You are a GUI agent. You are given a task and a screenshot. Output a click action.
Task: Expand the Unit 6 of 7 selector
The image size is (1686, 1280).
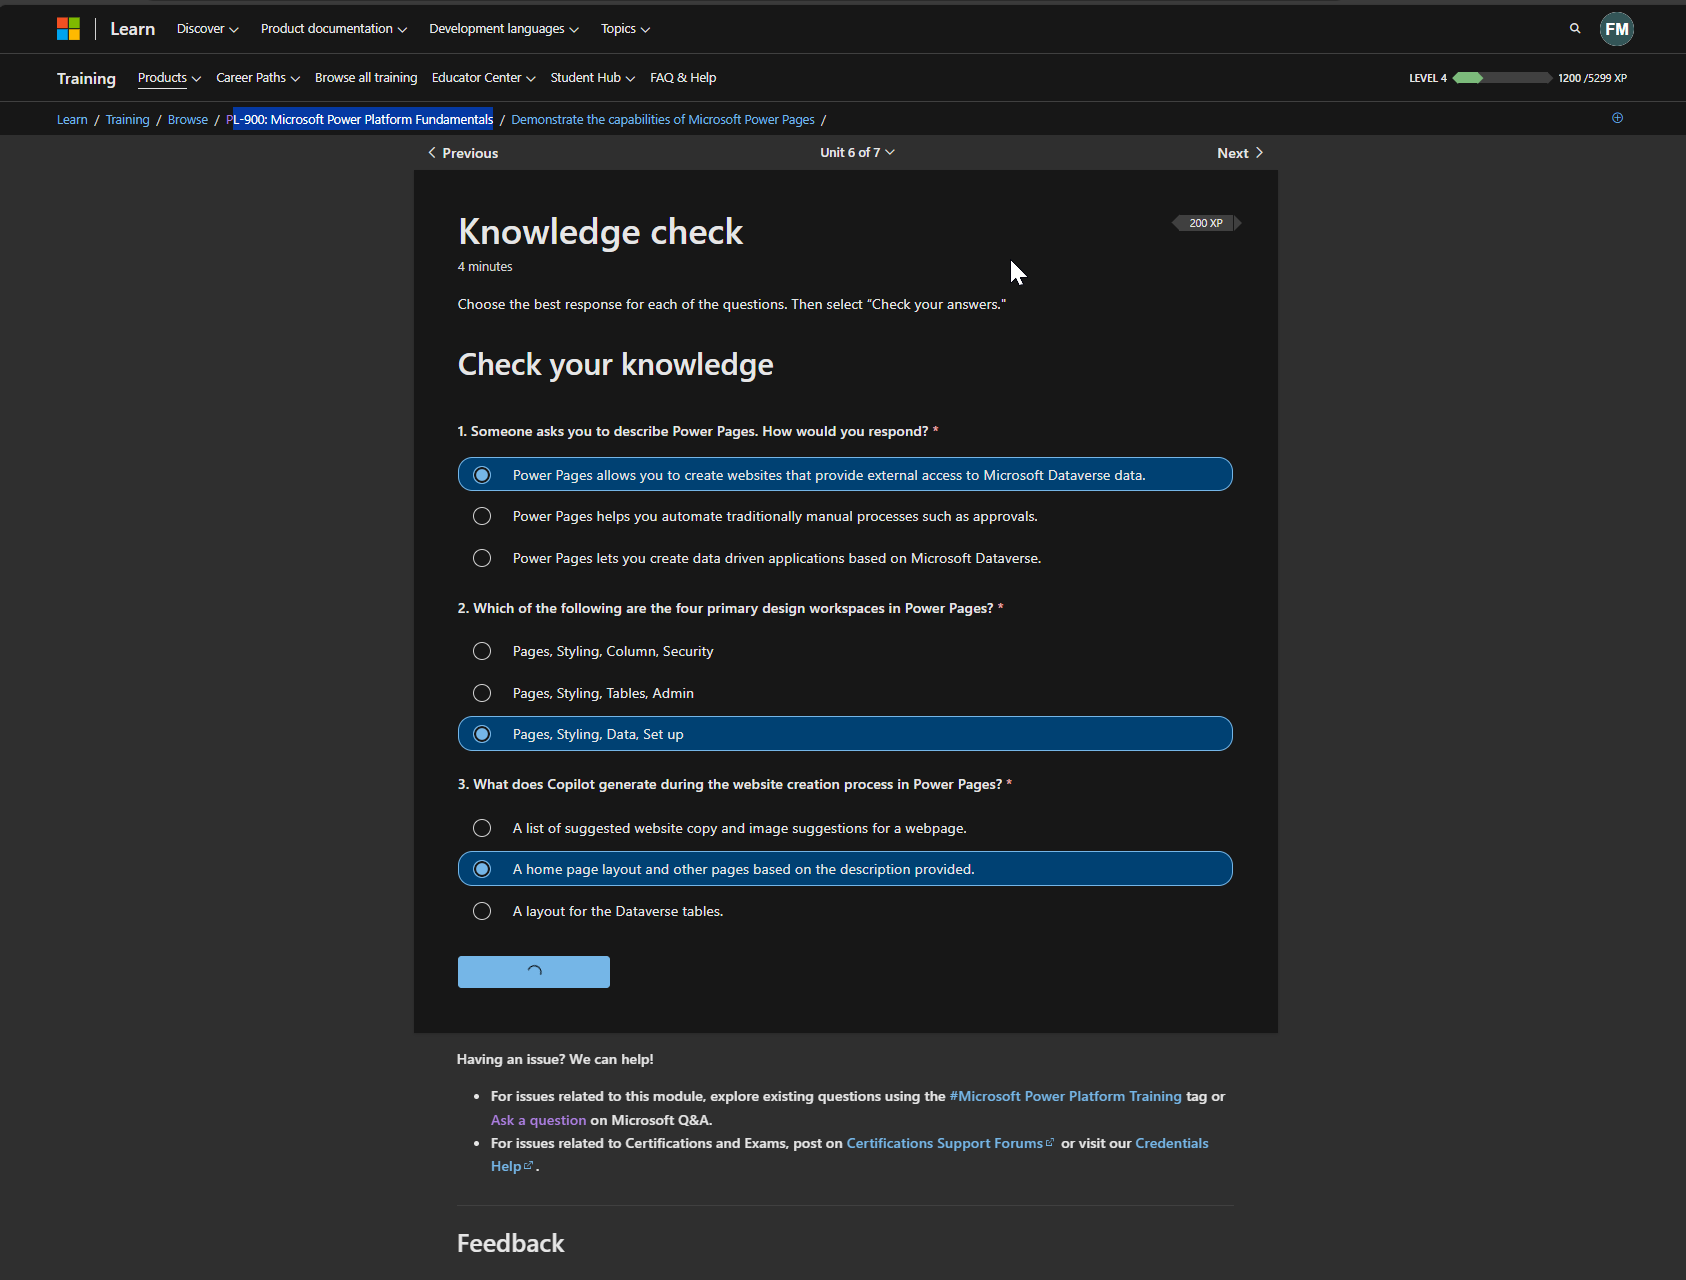coord(857,153)
